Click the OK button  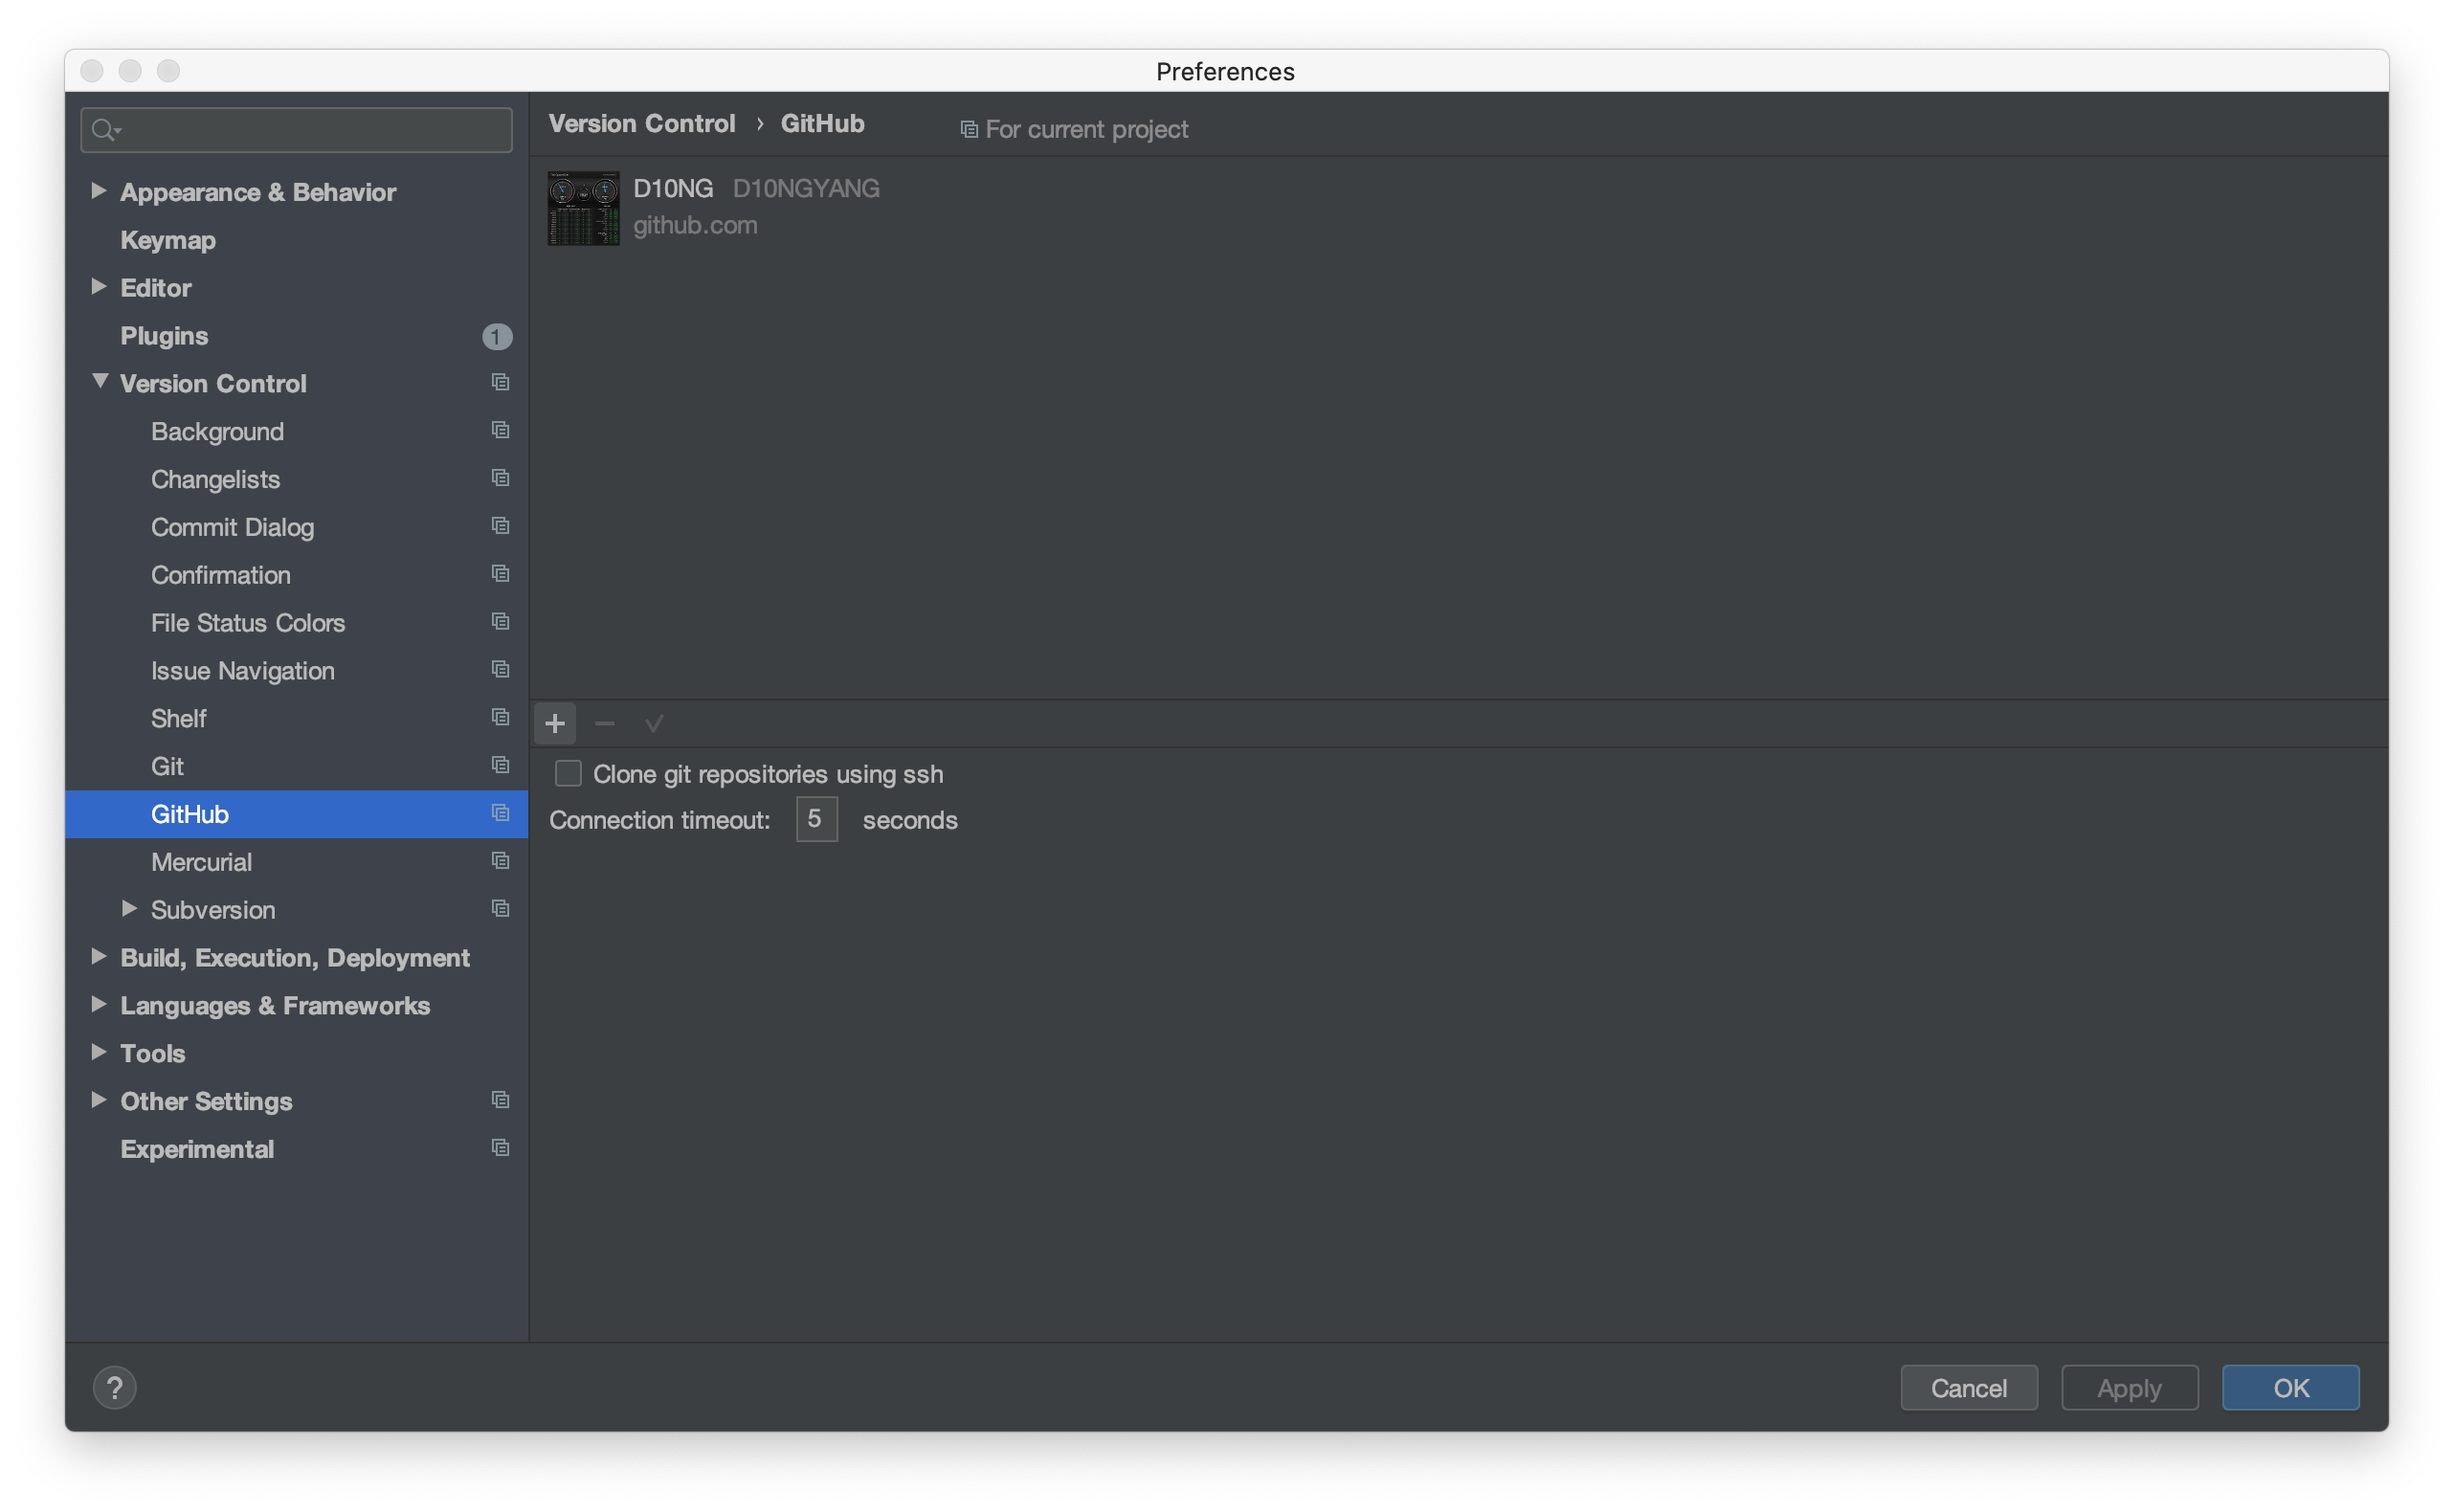(2290, 1387)
